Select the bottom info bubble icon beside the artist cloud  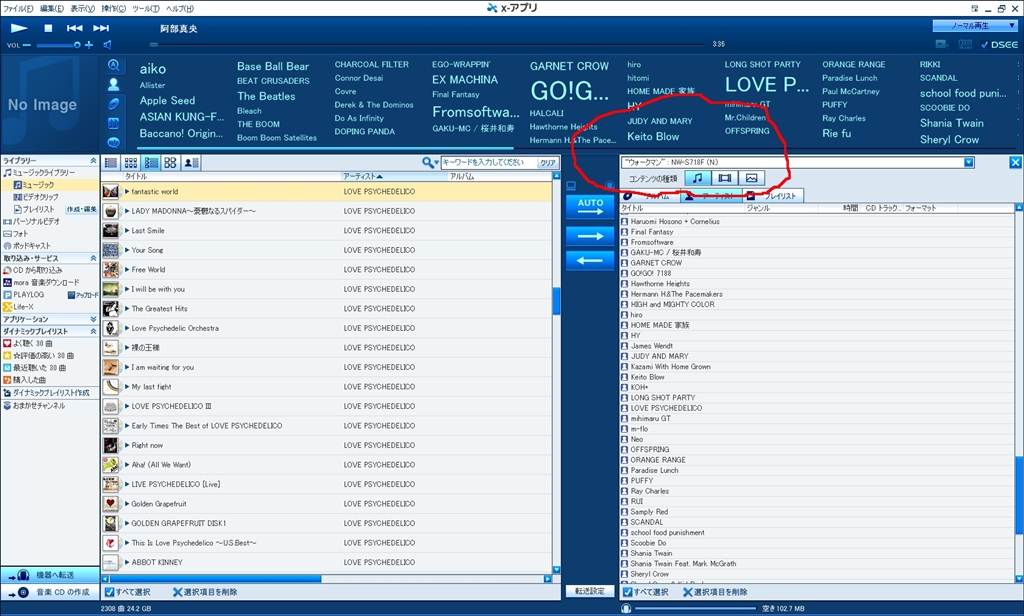(114, 142)
